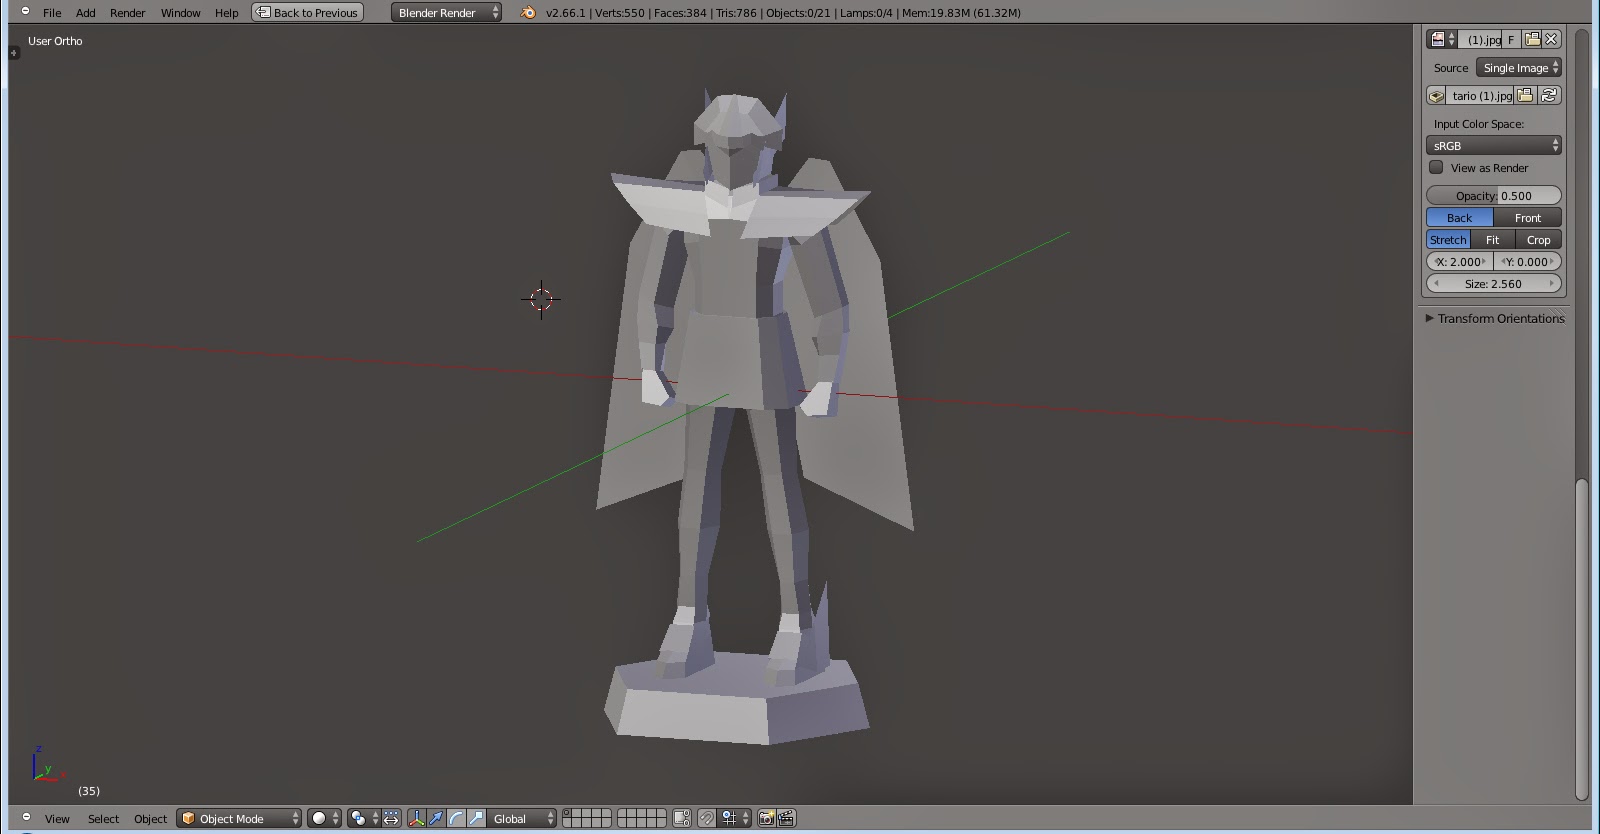1600x834 pixels.
Task: Open snap element type arrows
Action: click(745, 818)
